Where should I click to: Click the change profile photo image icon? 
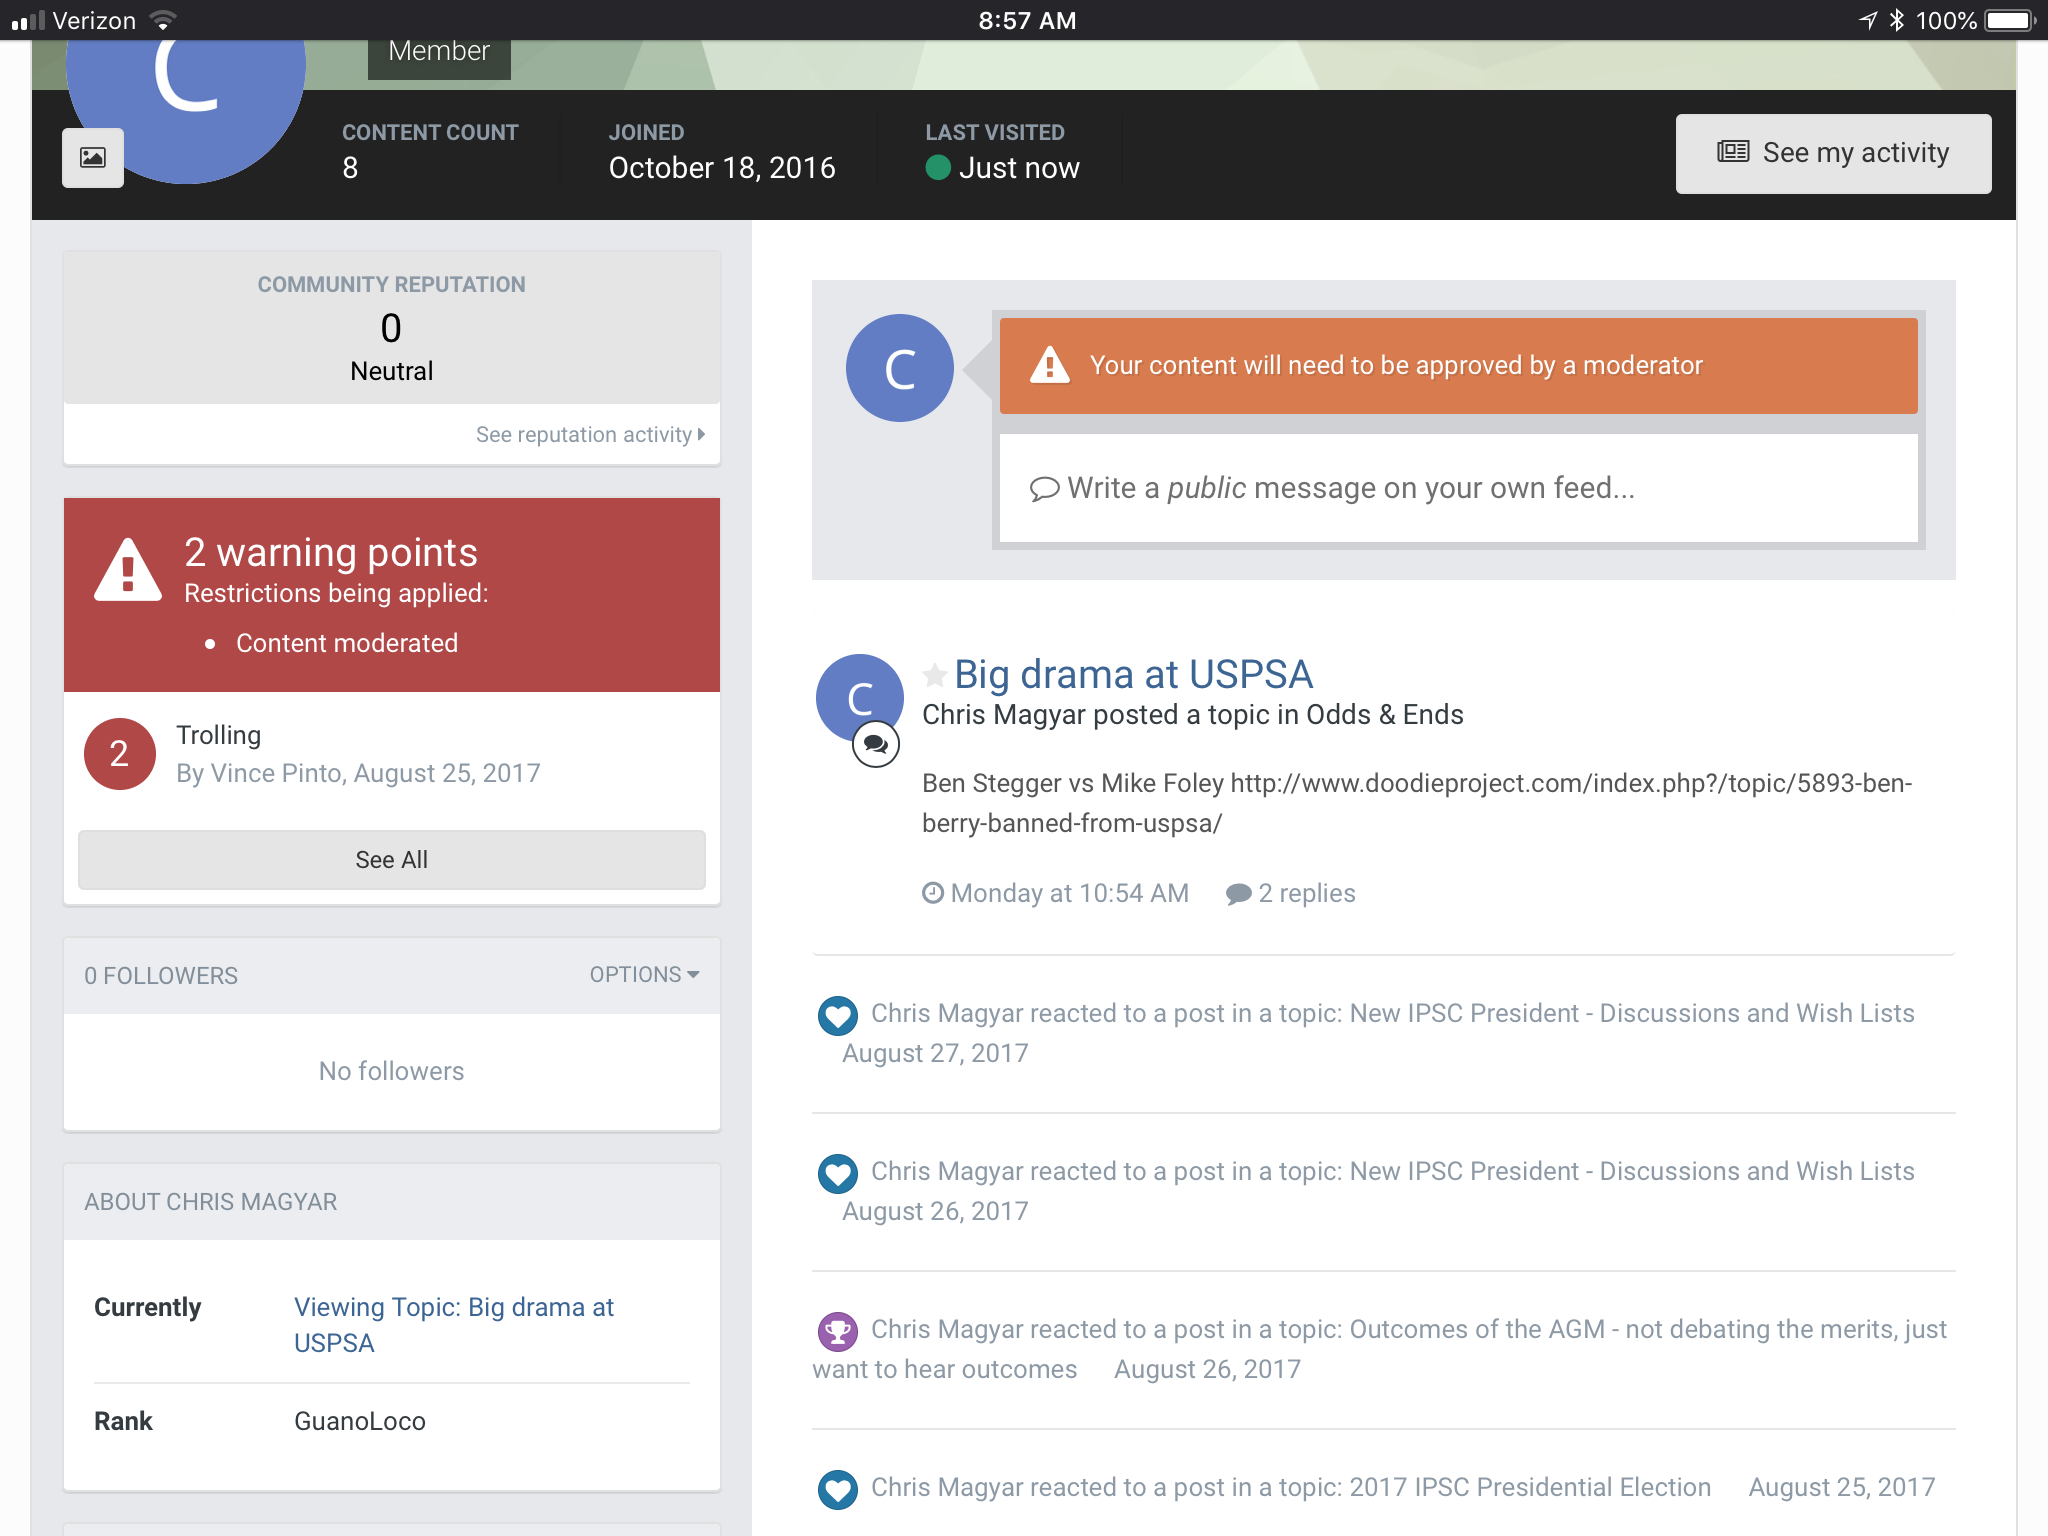[x=93, y=158]
